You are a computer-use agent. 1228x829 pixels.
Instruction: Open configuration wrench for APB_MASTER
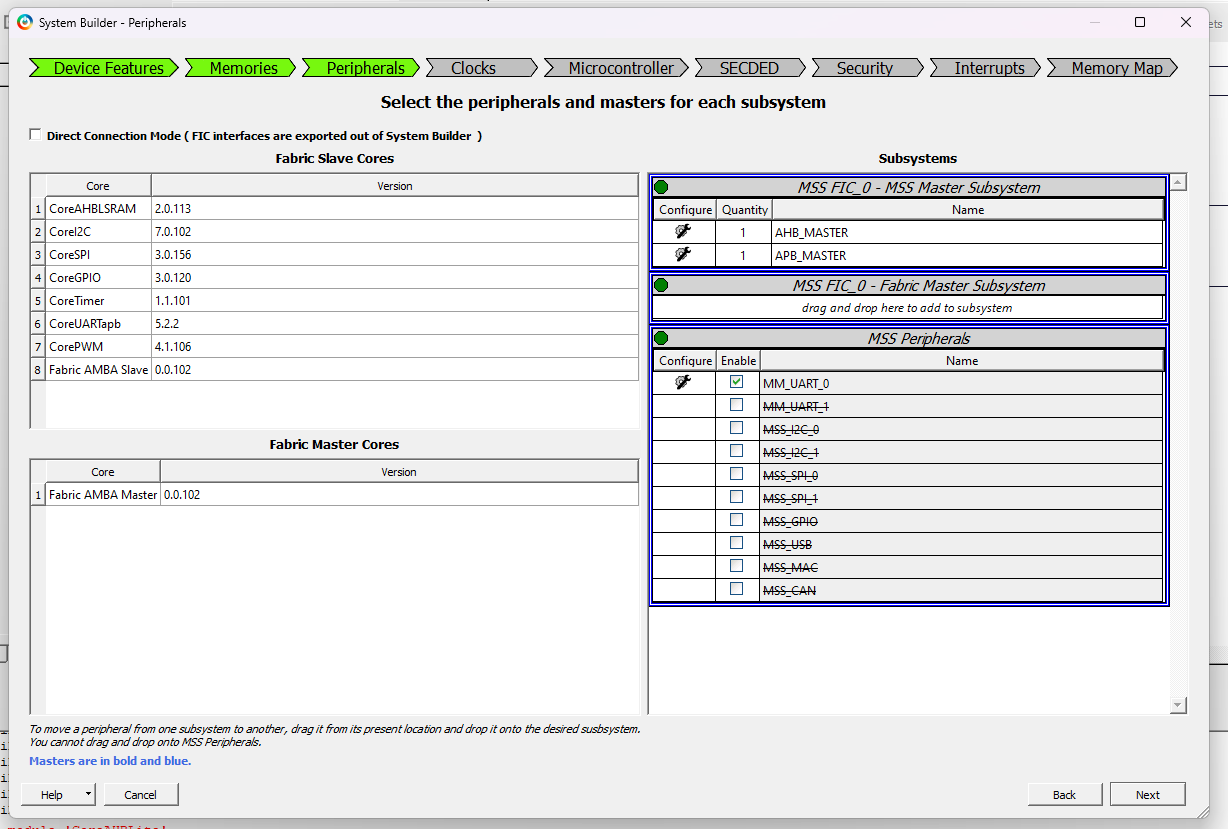pyautogui.click(x=685, y=255)
